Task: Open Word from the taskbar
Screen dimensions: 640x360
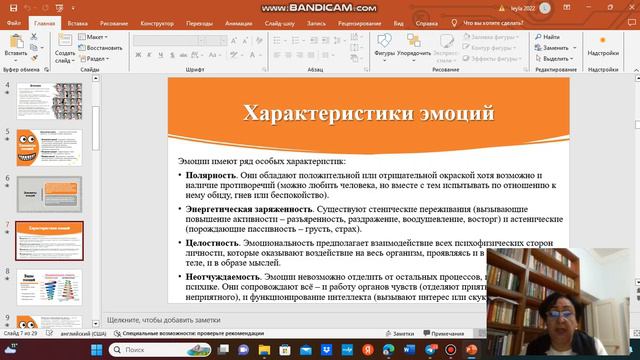Action: (409, 350)
